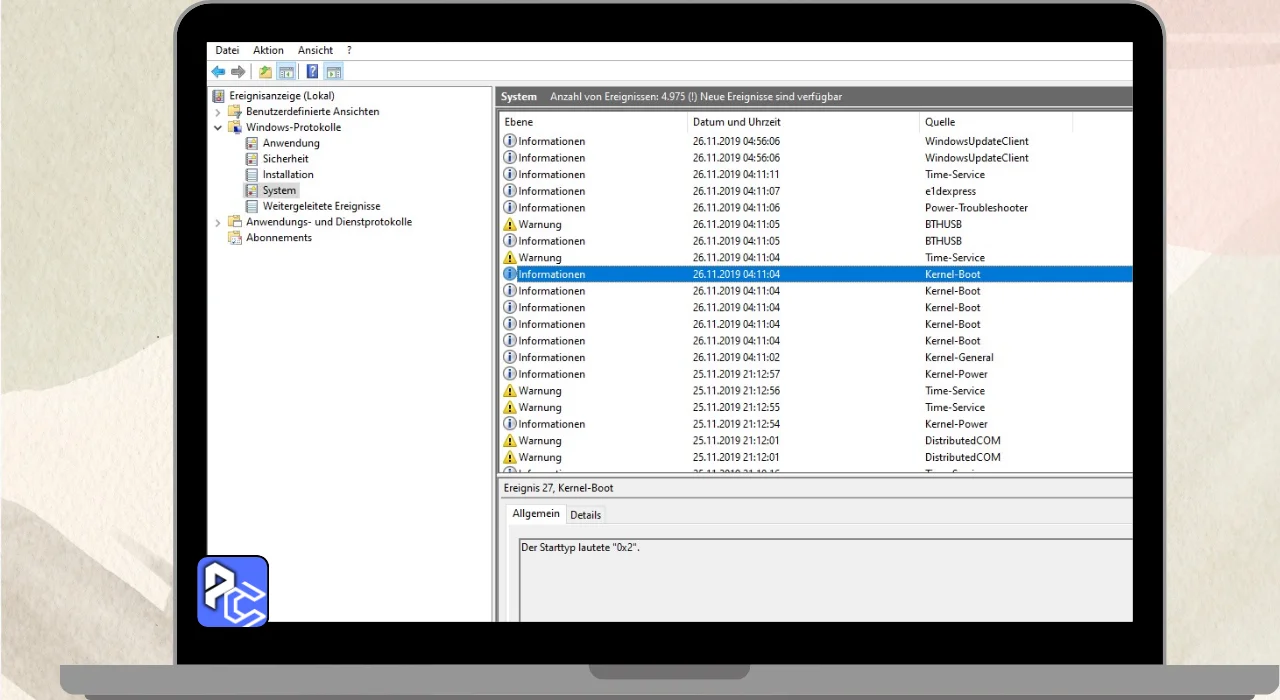The image size is (1280, 700).
Task: Click the blue Back arrow toolbar icon
Action: [218, 72]
